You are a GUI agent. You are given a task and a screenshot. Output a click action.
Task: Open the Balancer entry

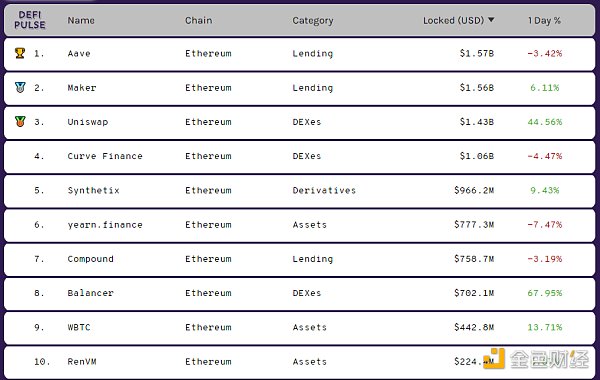coord(90,293)
